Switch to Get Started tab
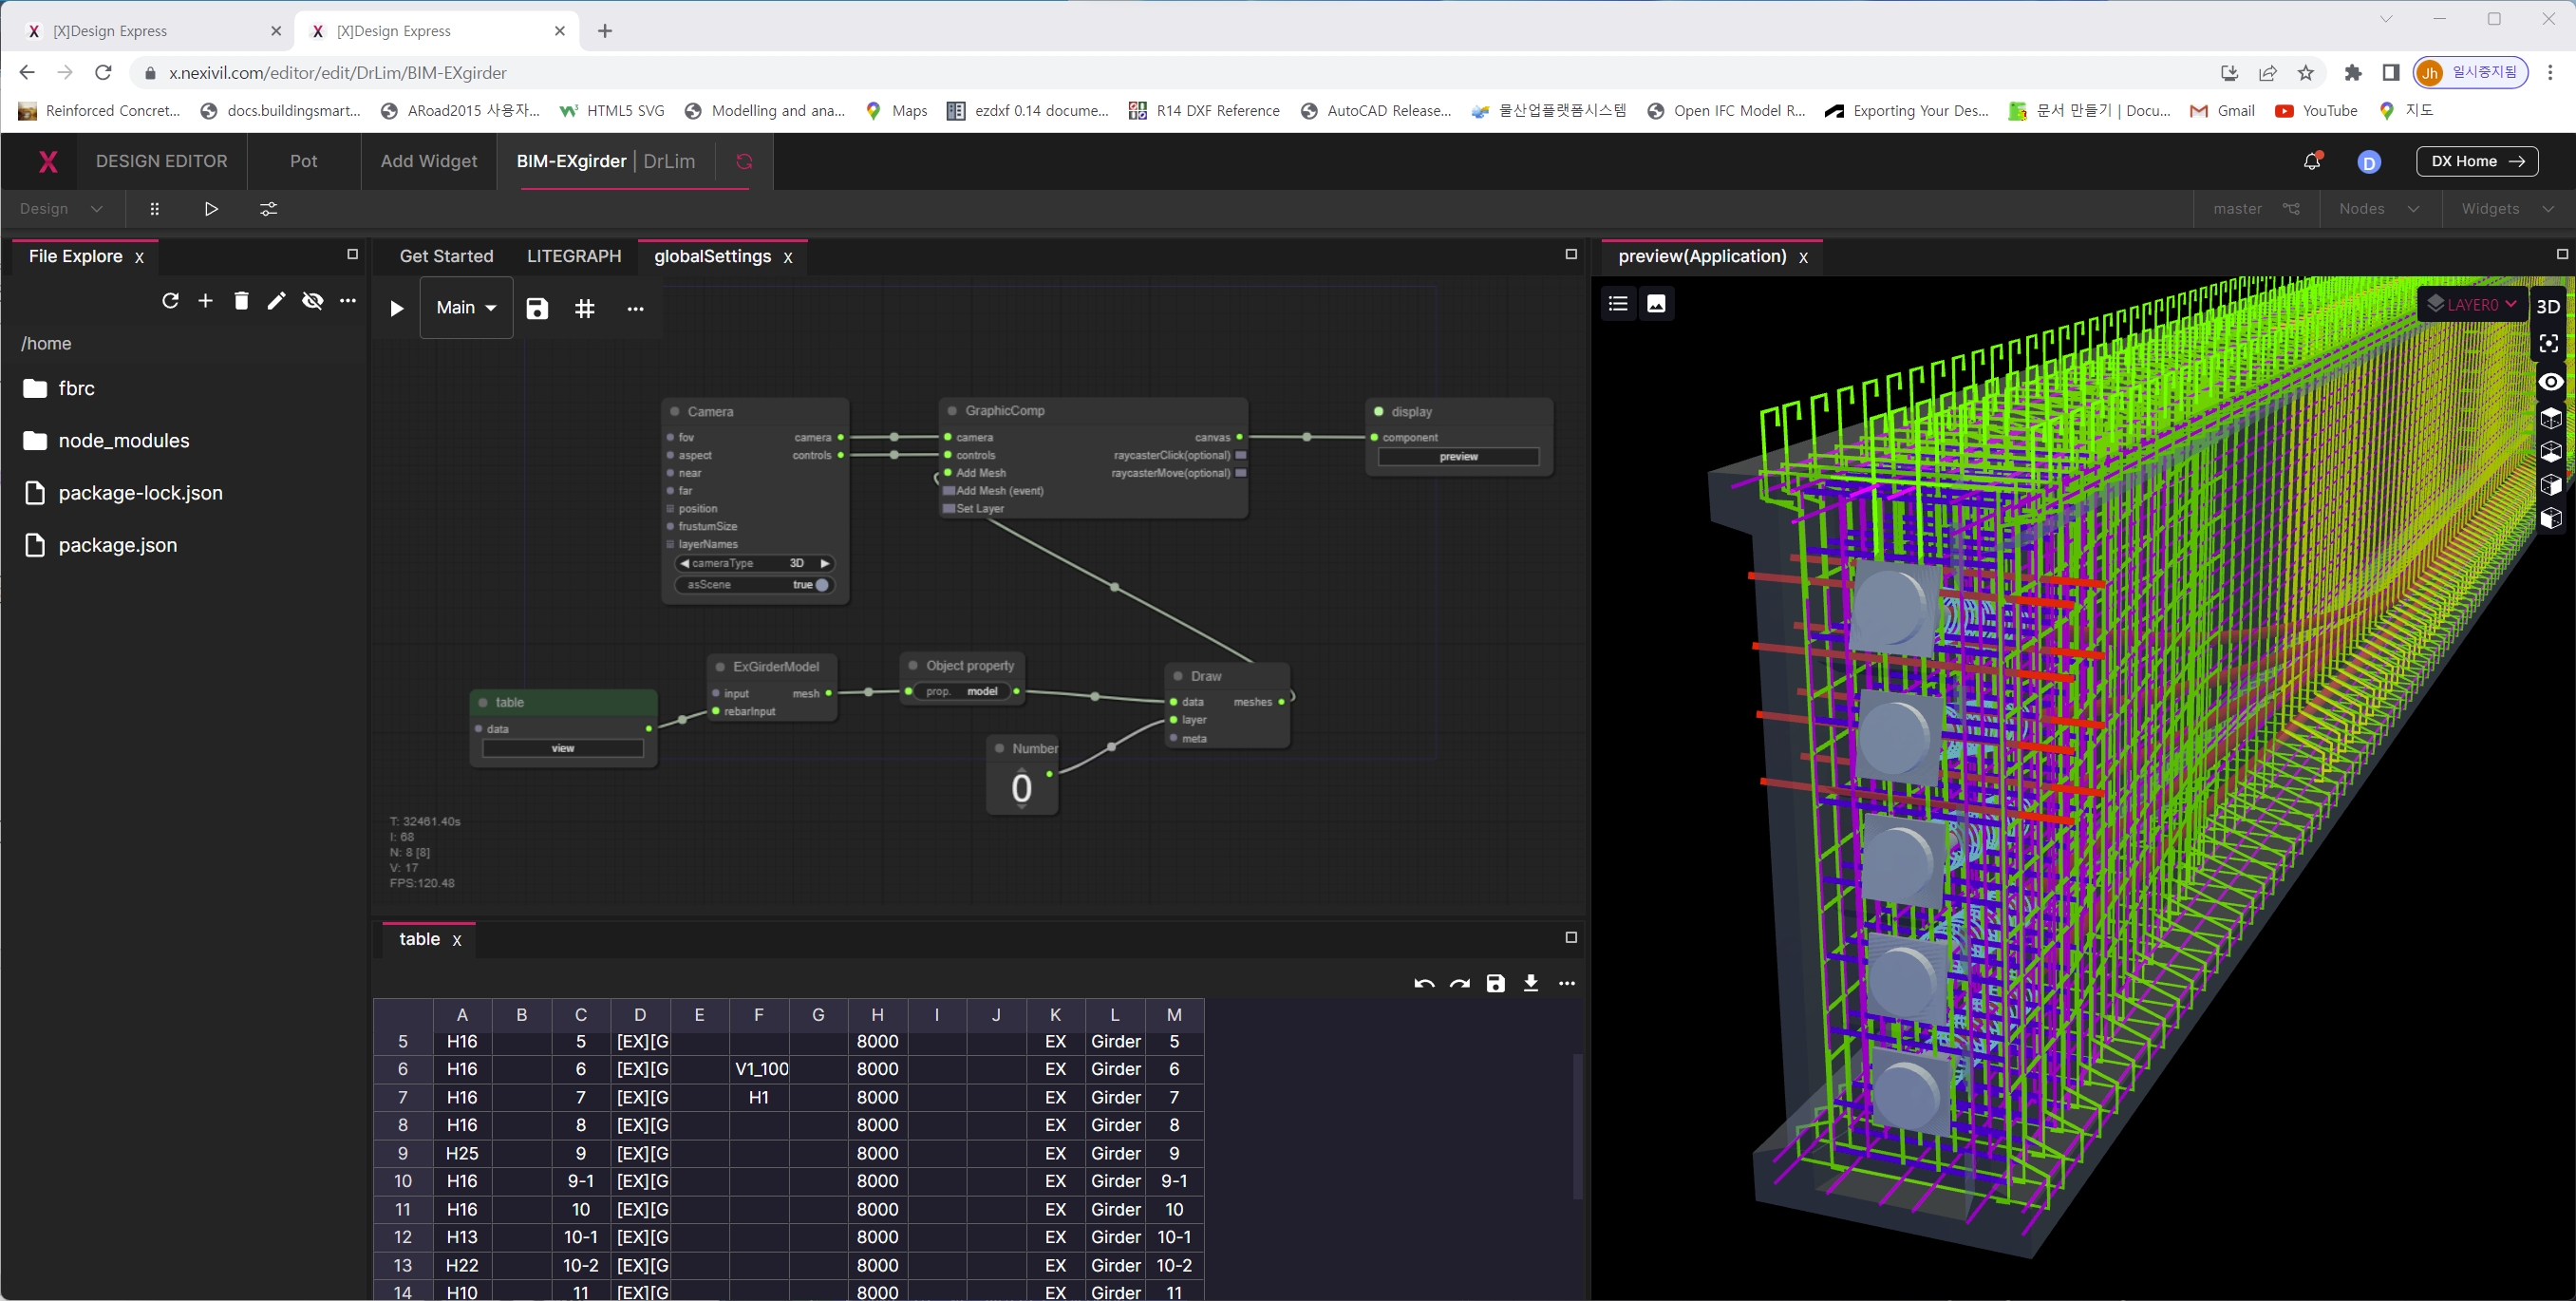This screenshot has width=2576, height=1301. tap(446, 256)
